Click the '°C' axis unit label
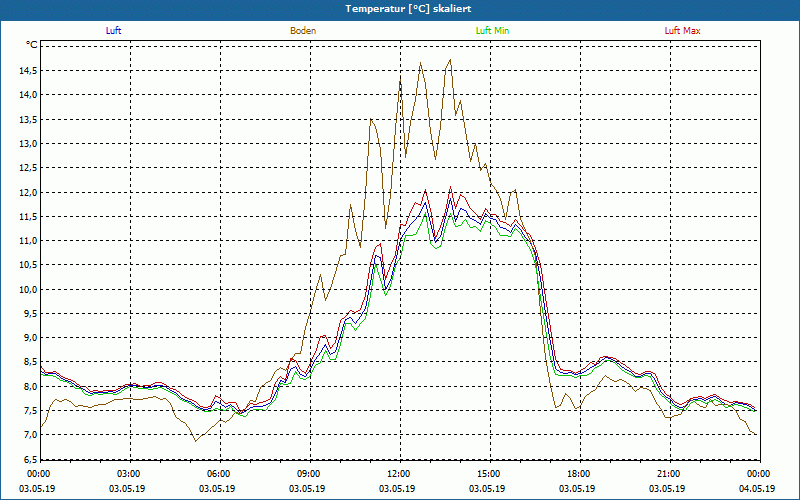This screenshot has width=800, height=500. click(x=32, y=45)
